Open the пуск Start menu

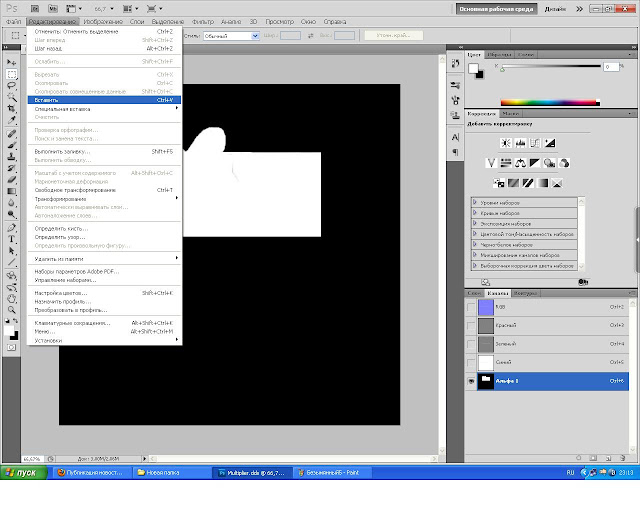(x=24, y=473)
